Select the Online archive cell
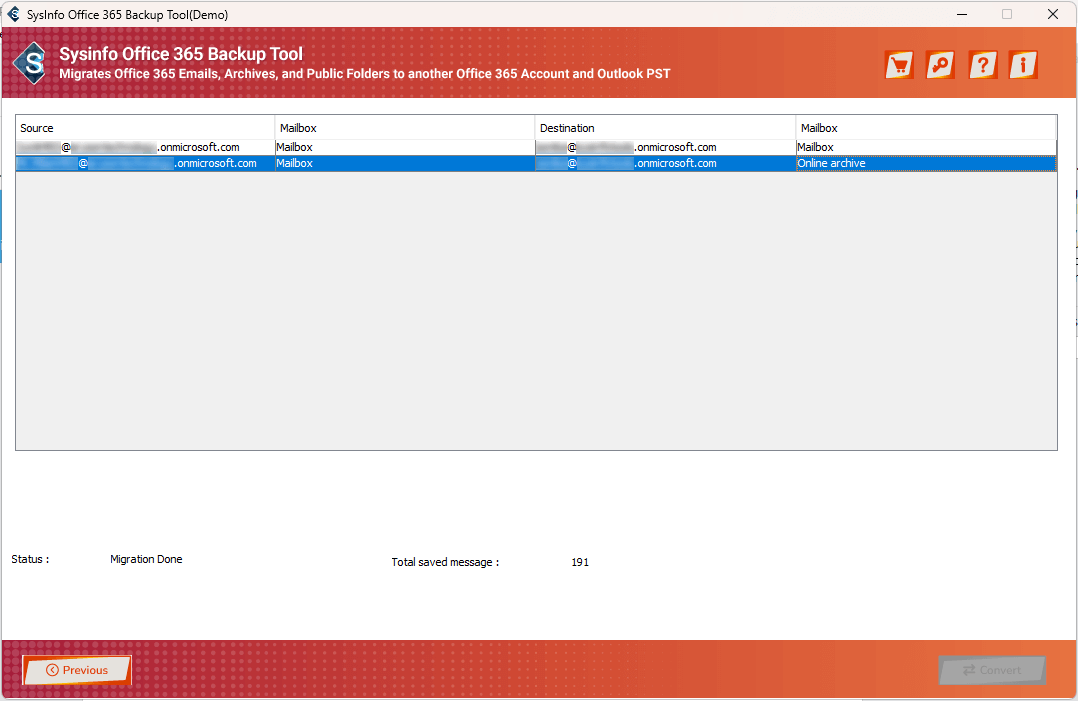The image size is (1078, 701). click(926, 164)
